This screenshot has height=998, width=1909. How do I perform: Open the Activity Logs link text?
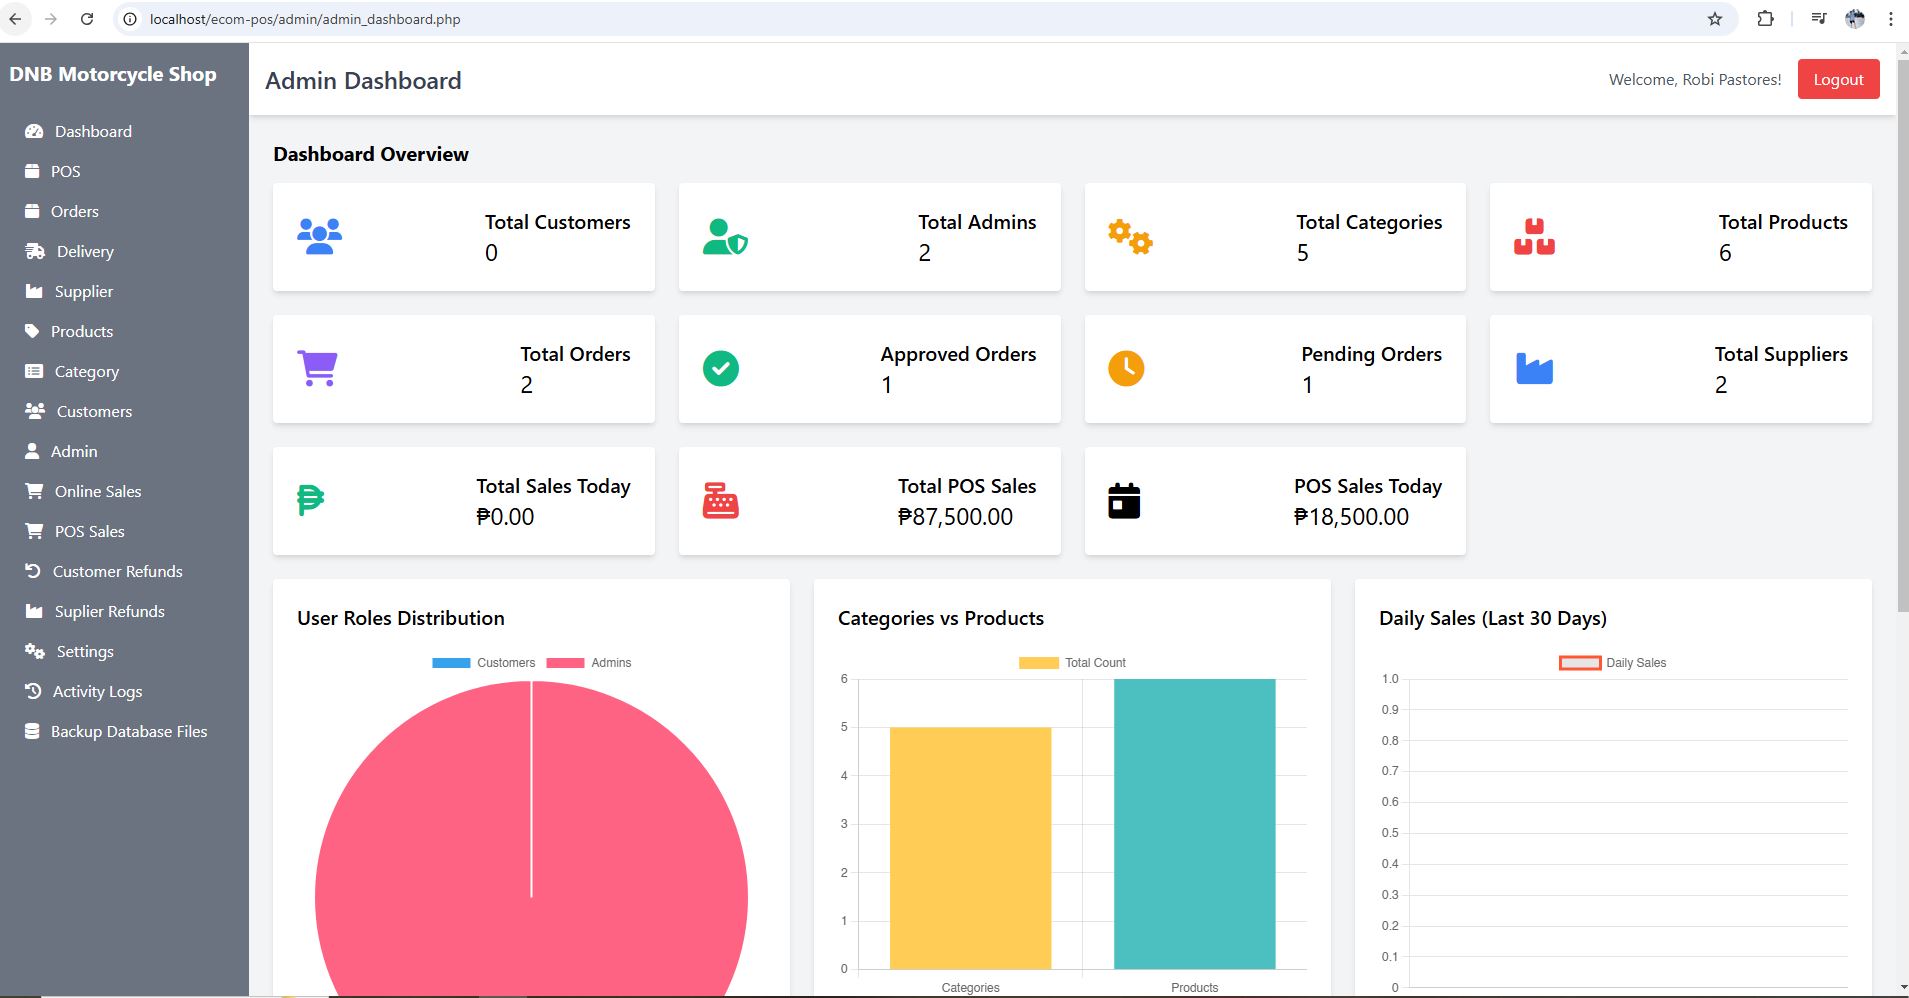coord(97,691)
